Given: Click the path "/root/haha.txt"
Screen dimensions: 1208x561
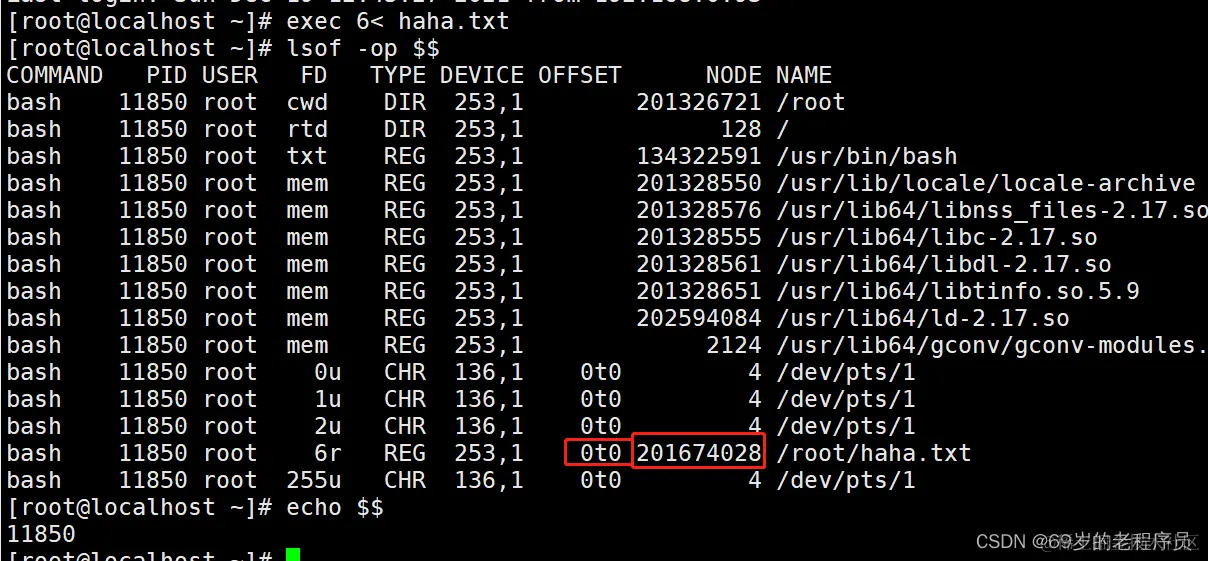Looking at the screenshot, I should 874,453.
